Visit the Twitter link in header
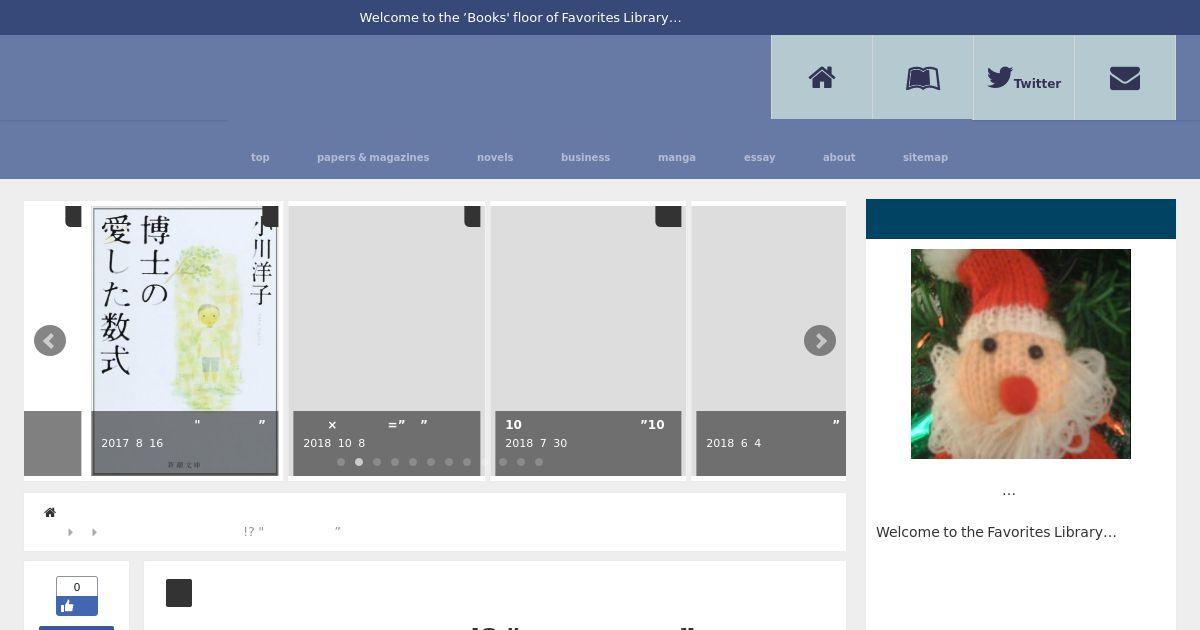 point(1024,78)
